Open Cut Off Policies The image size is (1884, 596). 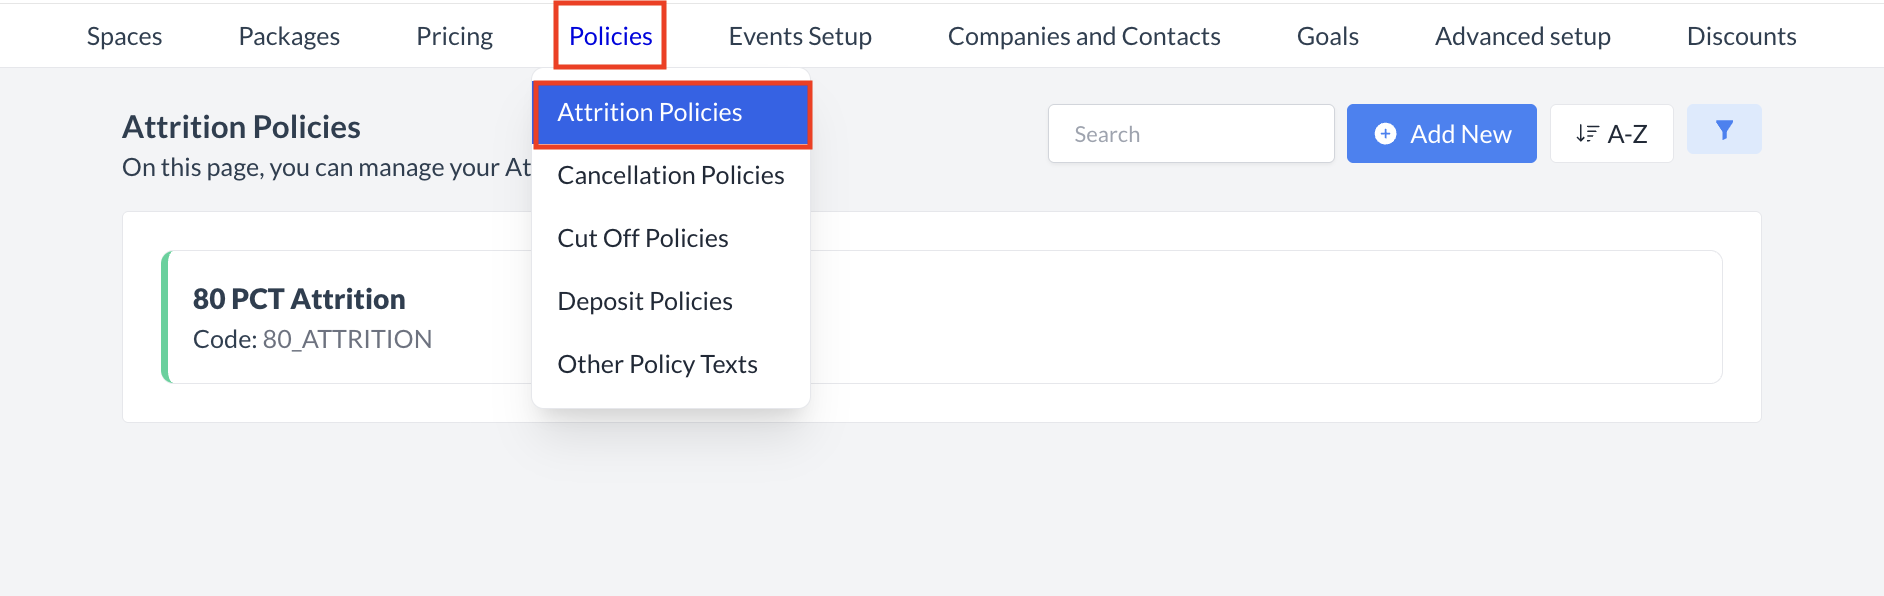[x=643, y=238]
